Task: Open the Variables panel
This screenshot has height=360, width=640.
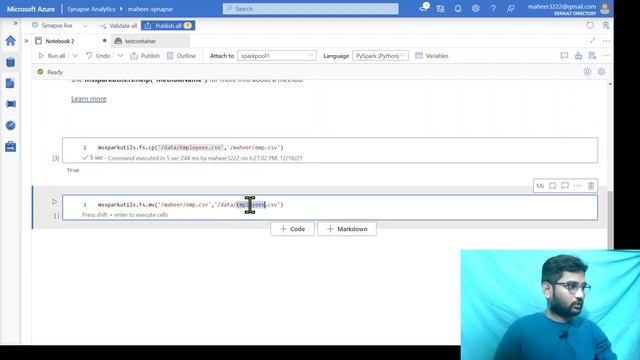Action: (432, 56)
